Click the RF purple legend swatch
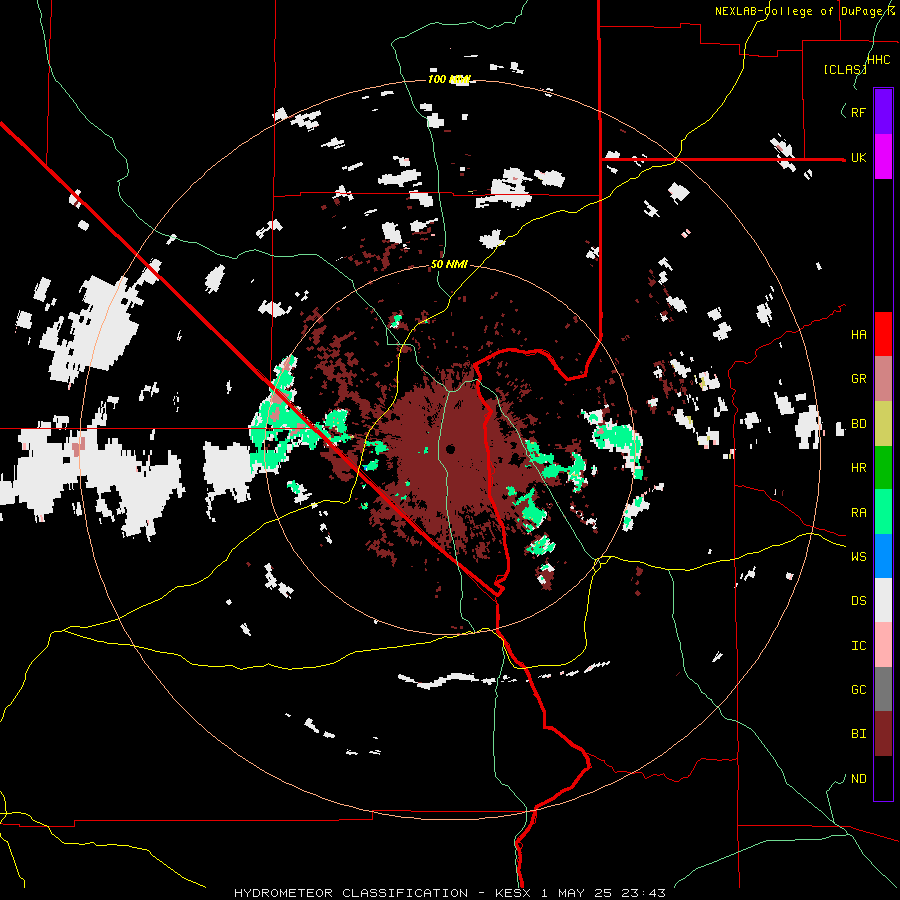 point(883,112)
